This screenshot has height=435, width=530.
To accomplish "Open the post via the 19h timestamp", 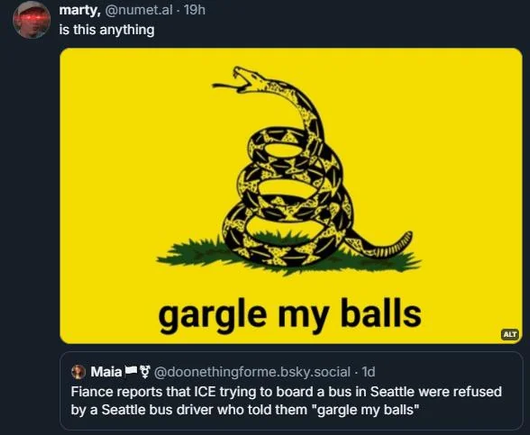I will pyautogui.click(x=195, y=10).
